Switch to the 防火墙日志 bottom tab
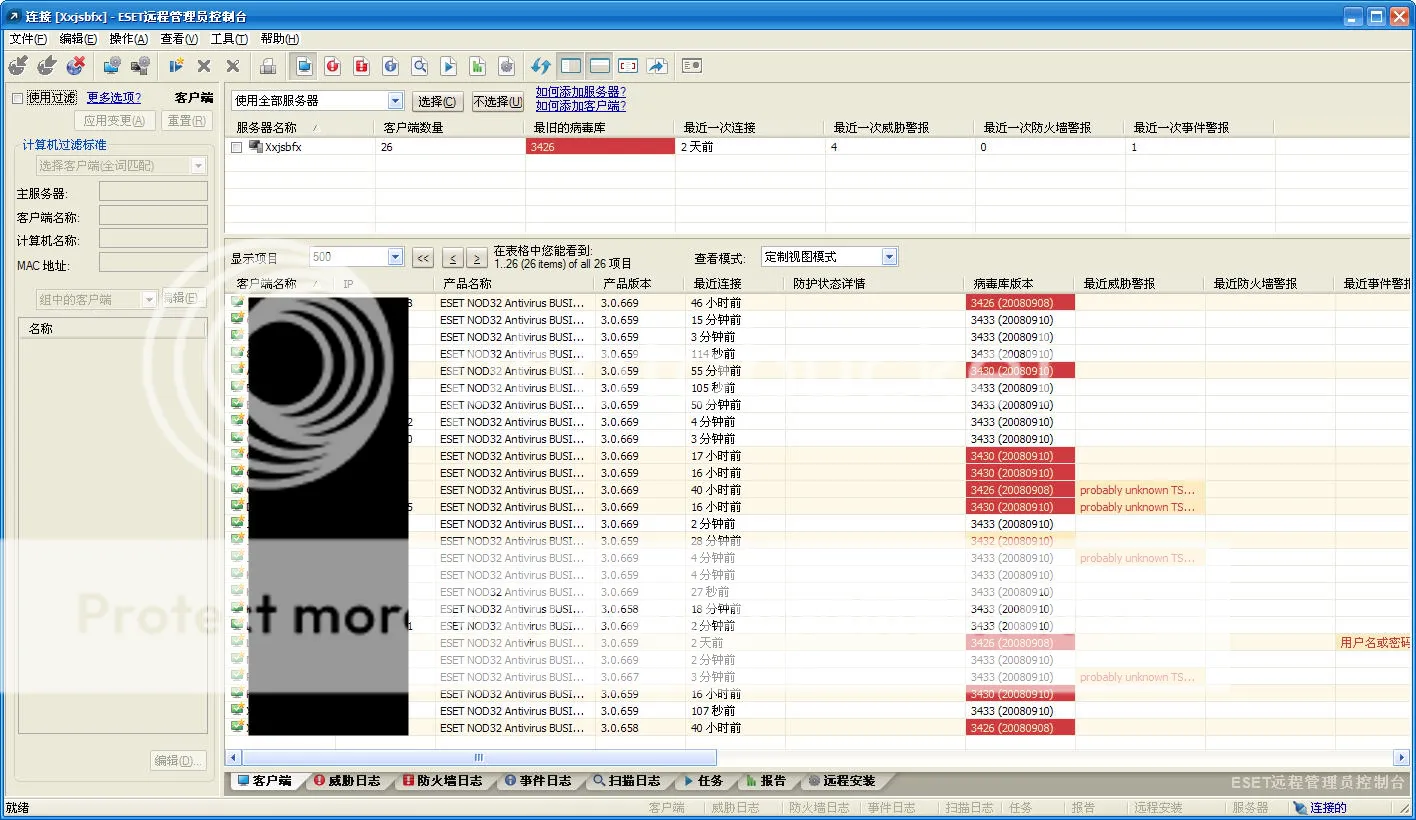1416x820 pixels. 442,781
